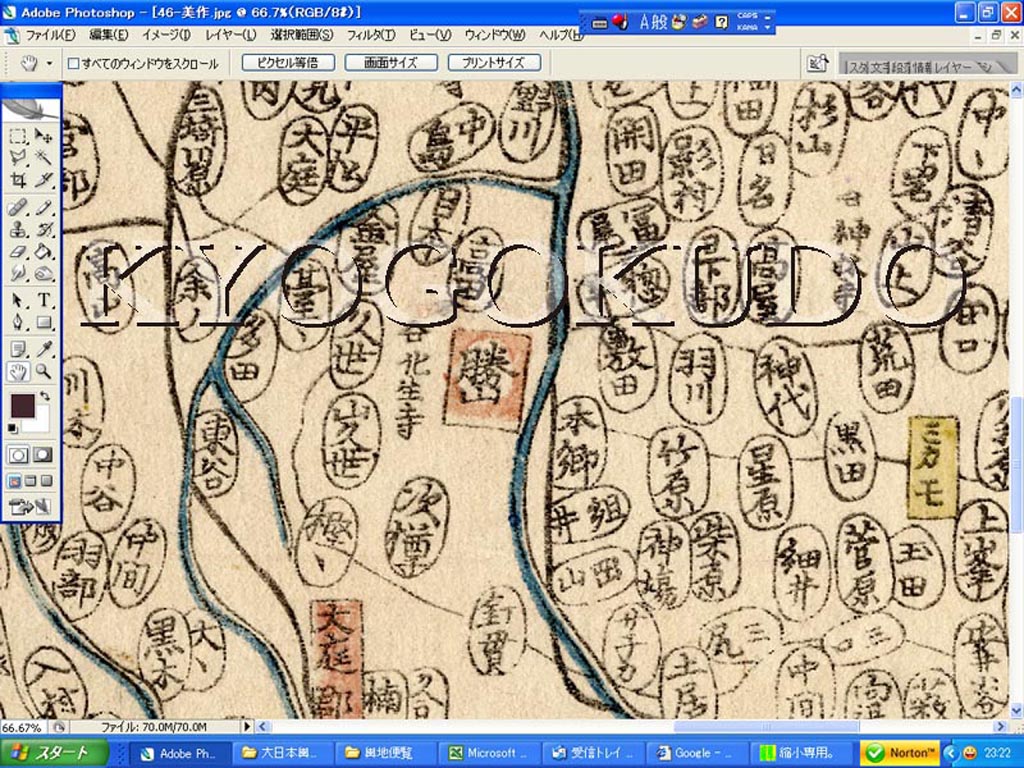This screenshot has height=768, width=1024.
Task: Open the ビュー(V) menu
Action: (430, 35)
